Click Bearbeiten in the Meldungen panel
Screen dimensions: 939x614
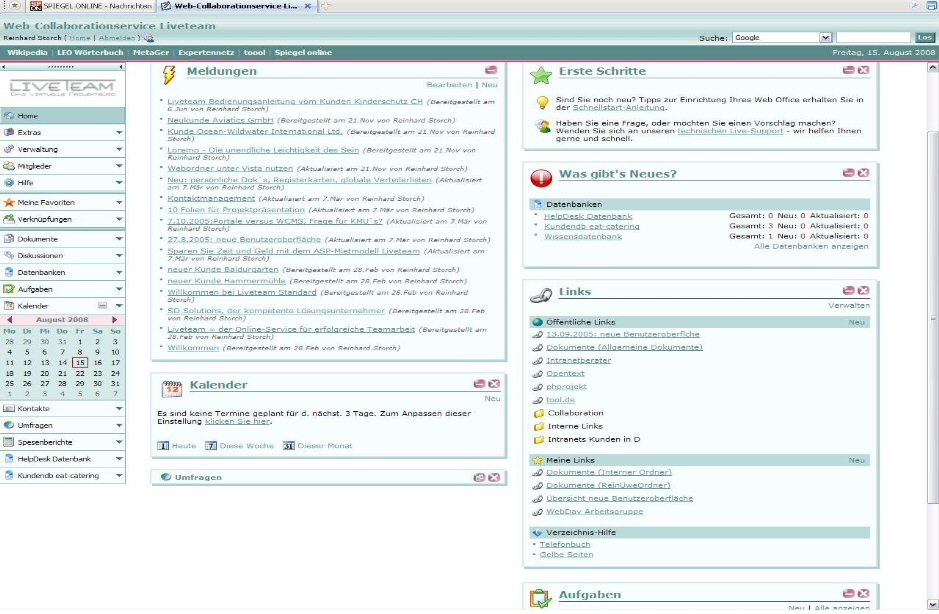point(449,85)
